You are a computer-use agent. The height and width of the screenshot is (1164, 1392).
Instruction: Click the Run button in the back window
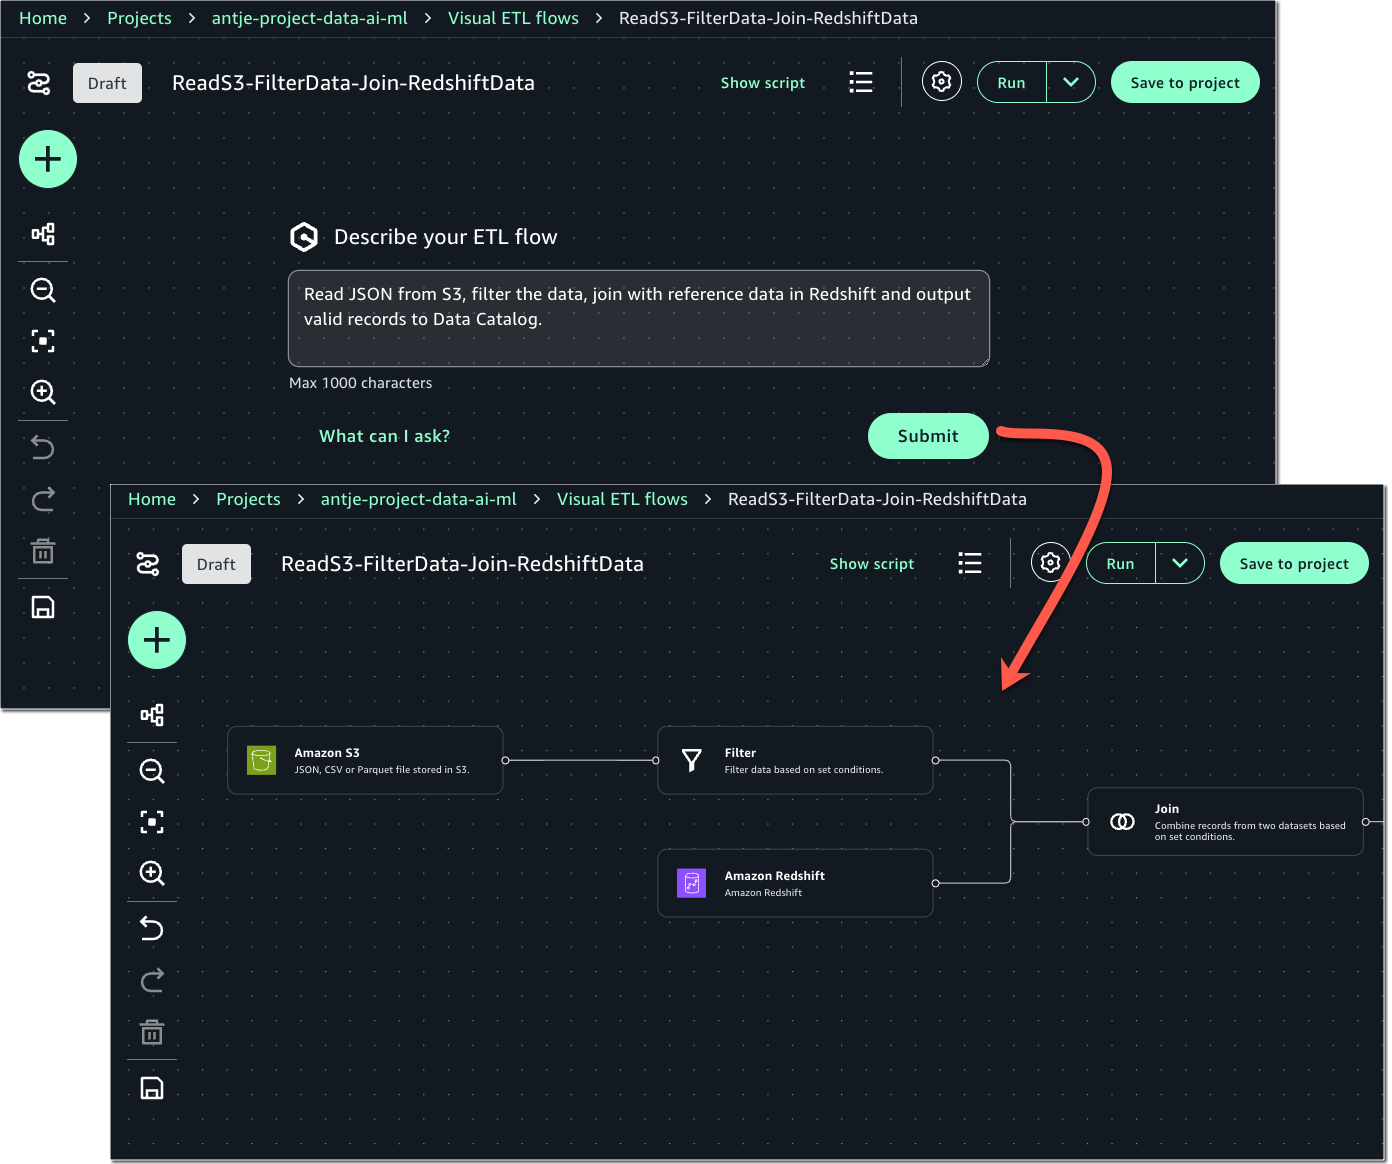pos(1011,83)
